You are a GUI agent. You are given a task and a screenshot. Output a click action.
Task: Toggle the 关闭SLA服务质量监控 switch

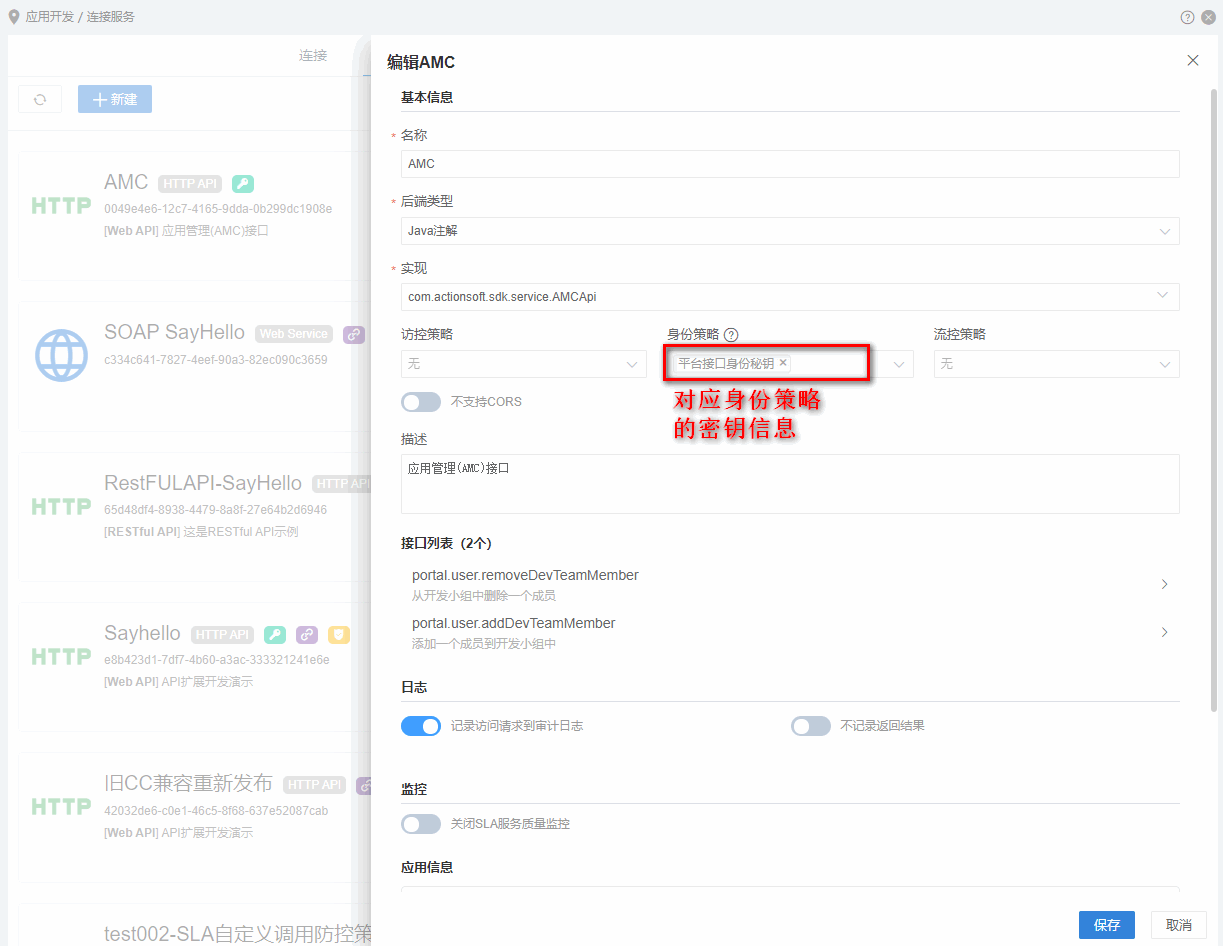point(421,824)
